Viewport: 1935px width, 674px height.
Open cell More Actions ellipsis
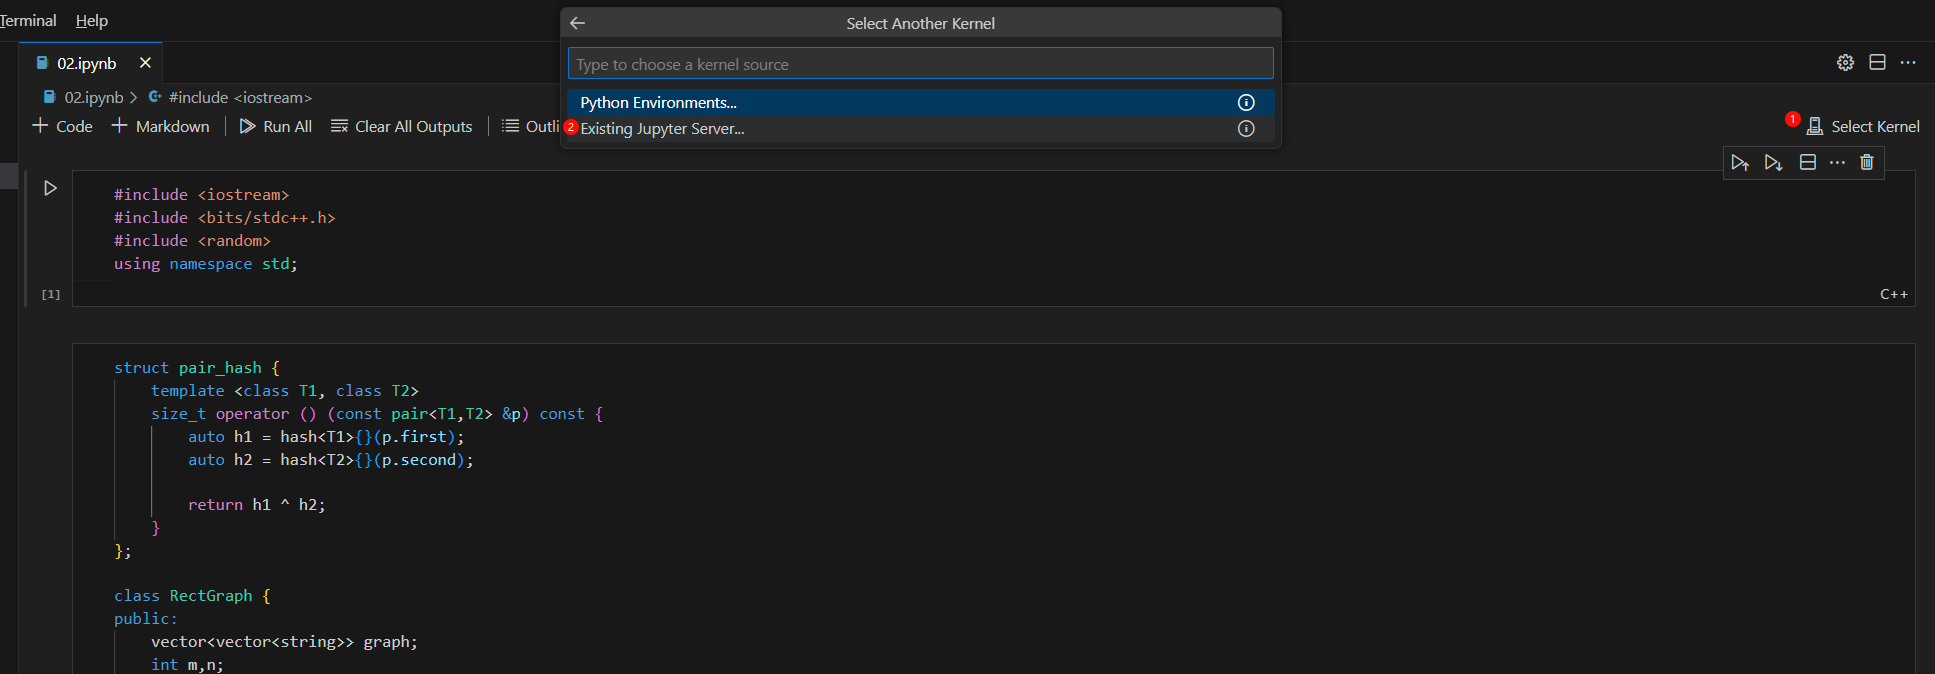click(1837, 162)
